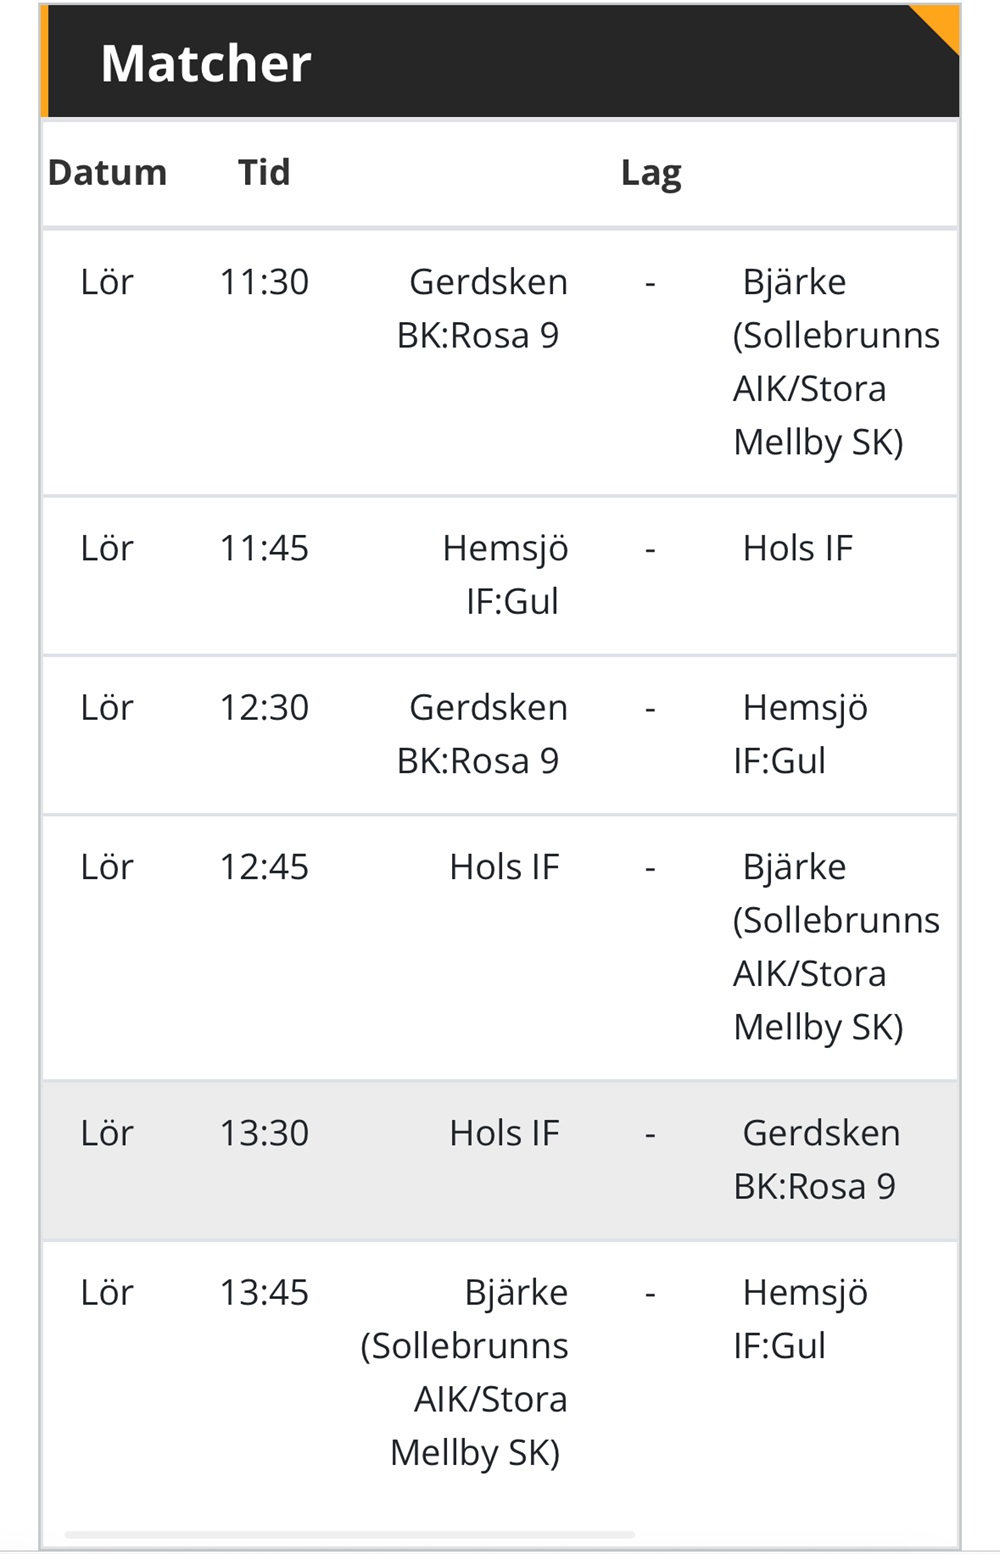
Task: Open Hols IF in the 13:30 match
Action: tap(504, 1133)
